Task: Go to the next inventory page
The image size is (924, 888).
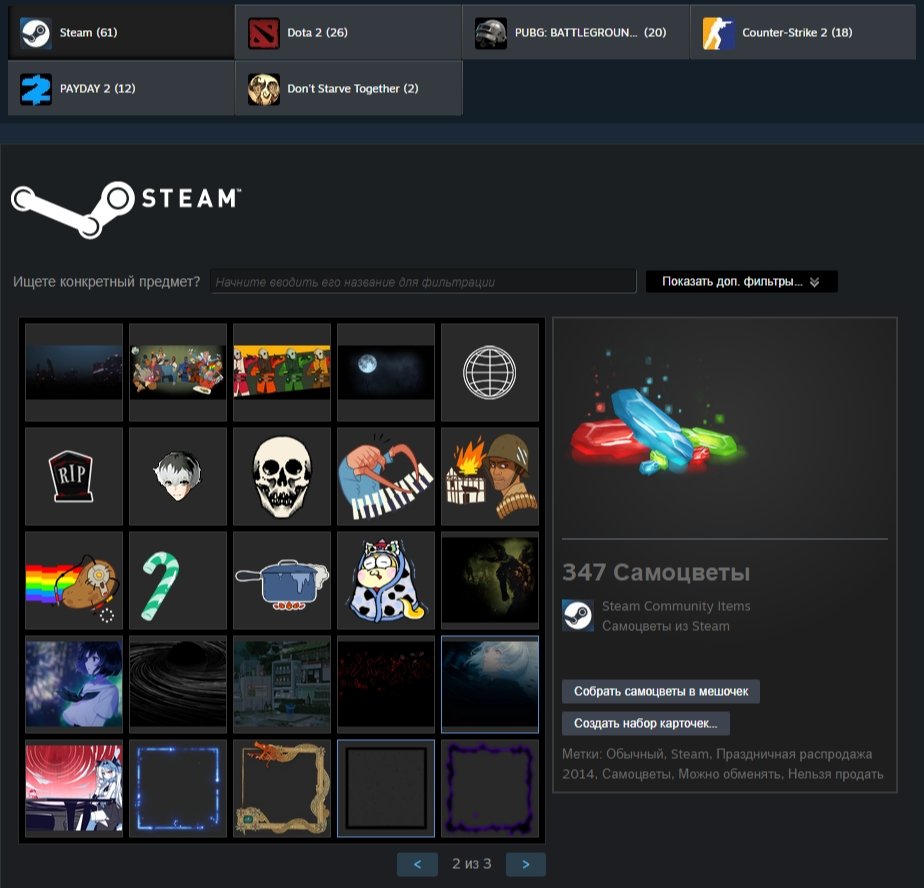Action: pos(527,864)
